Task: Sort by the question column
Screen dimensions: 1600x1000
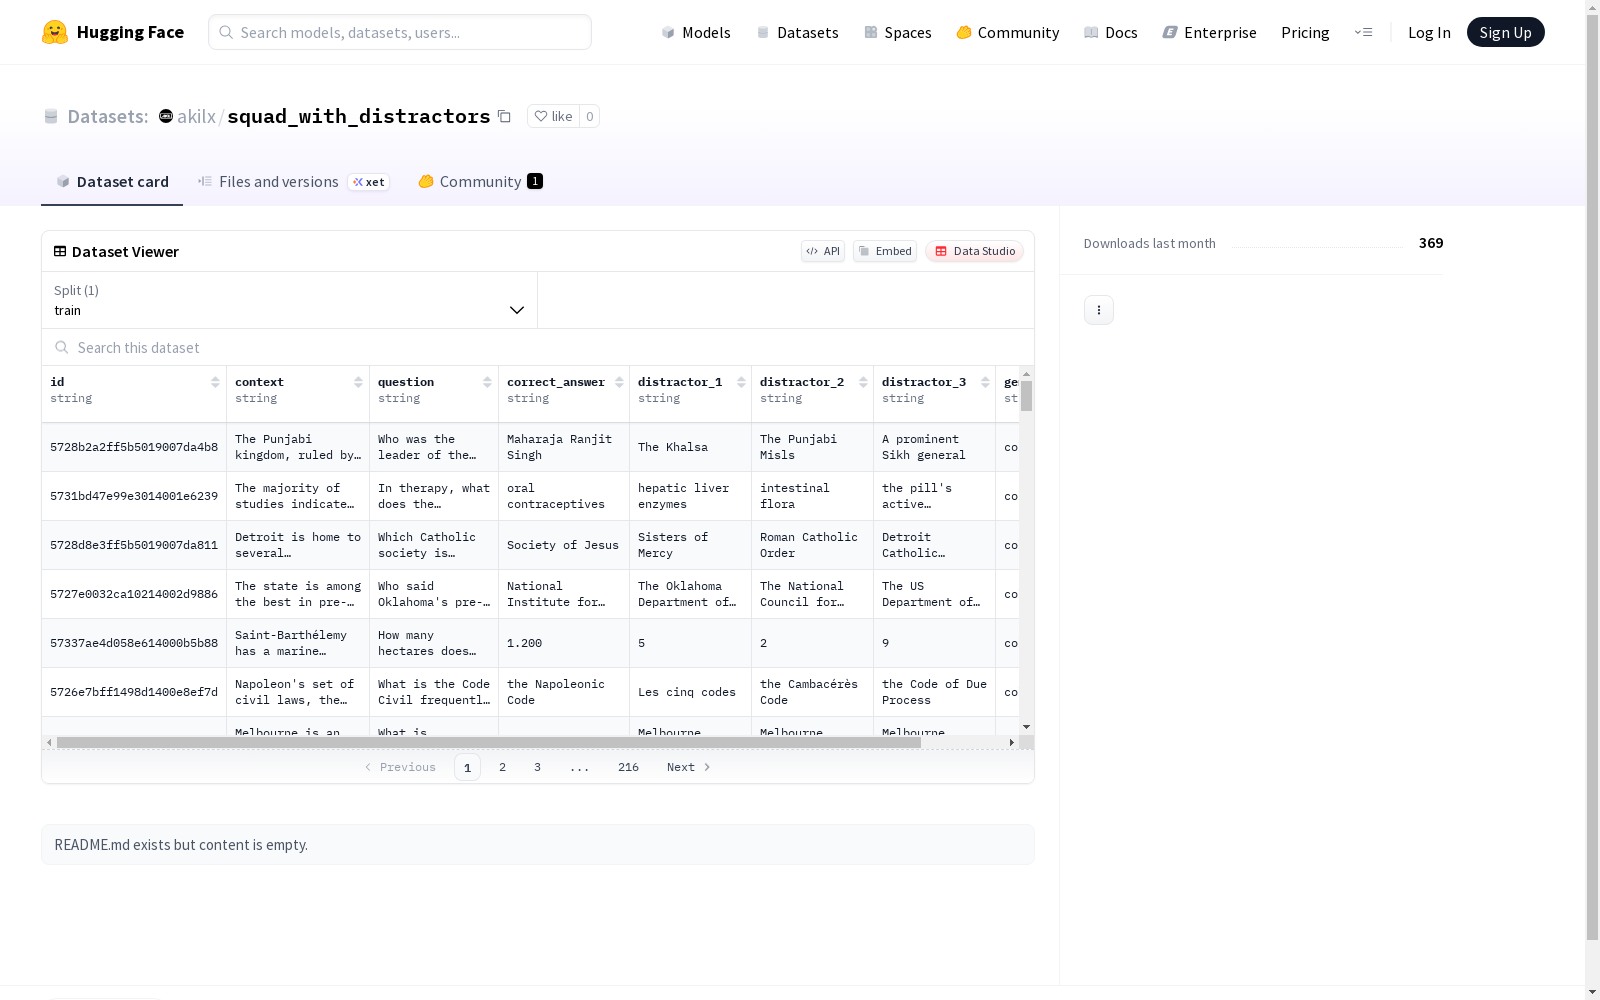Action: pyautogui.click(x=487, y=382)
